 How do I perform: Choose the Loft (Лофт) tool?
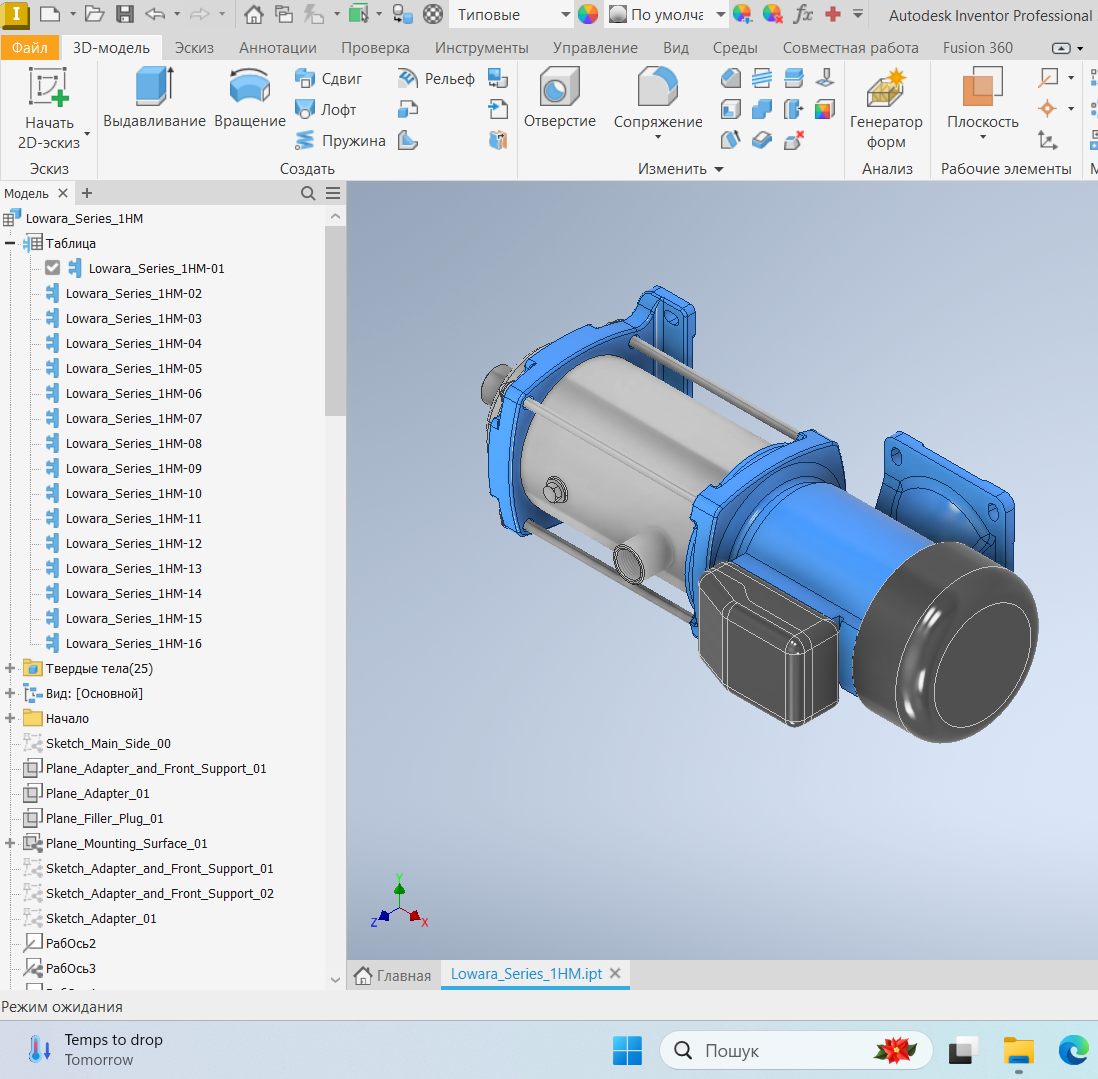coord(326,109)
